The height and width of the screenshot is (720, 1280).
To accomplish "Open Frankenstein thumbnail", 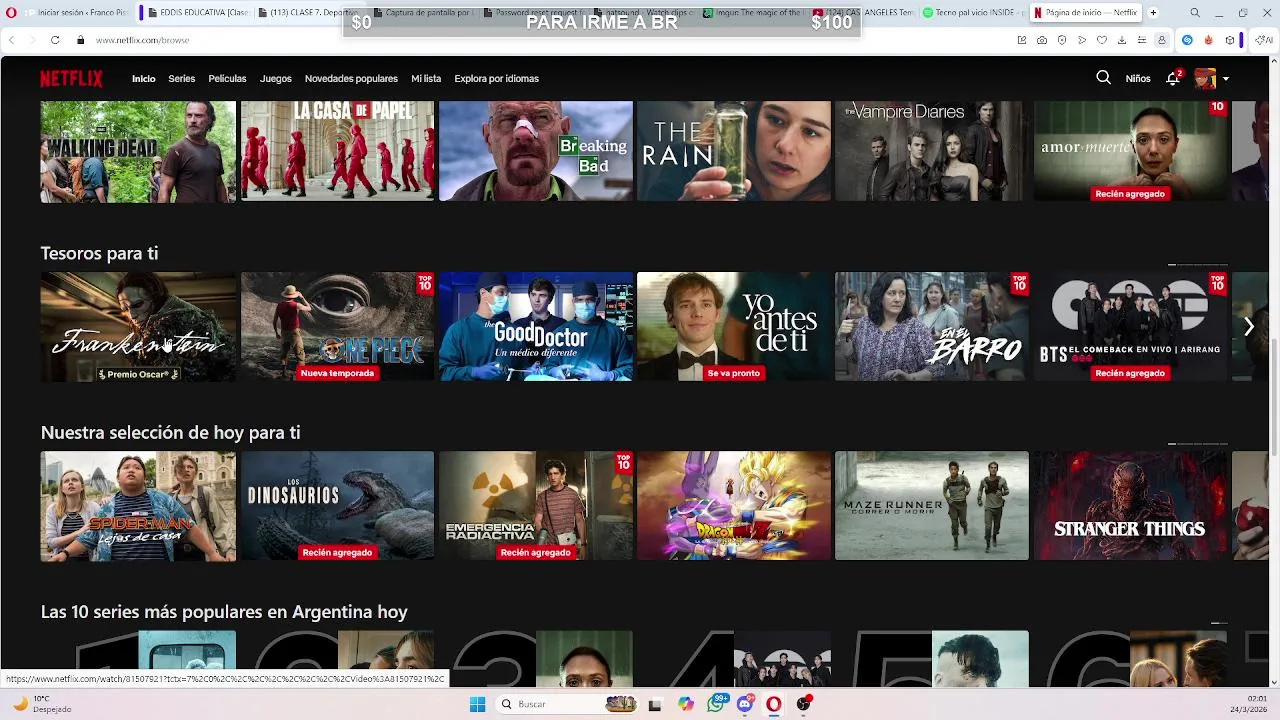I will (x=138, y=326).
